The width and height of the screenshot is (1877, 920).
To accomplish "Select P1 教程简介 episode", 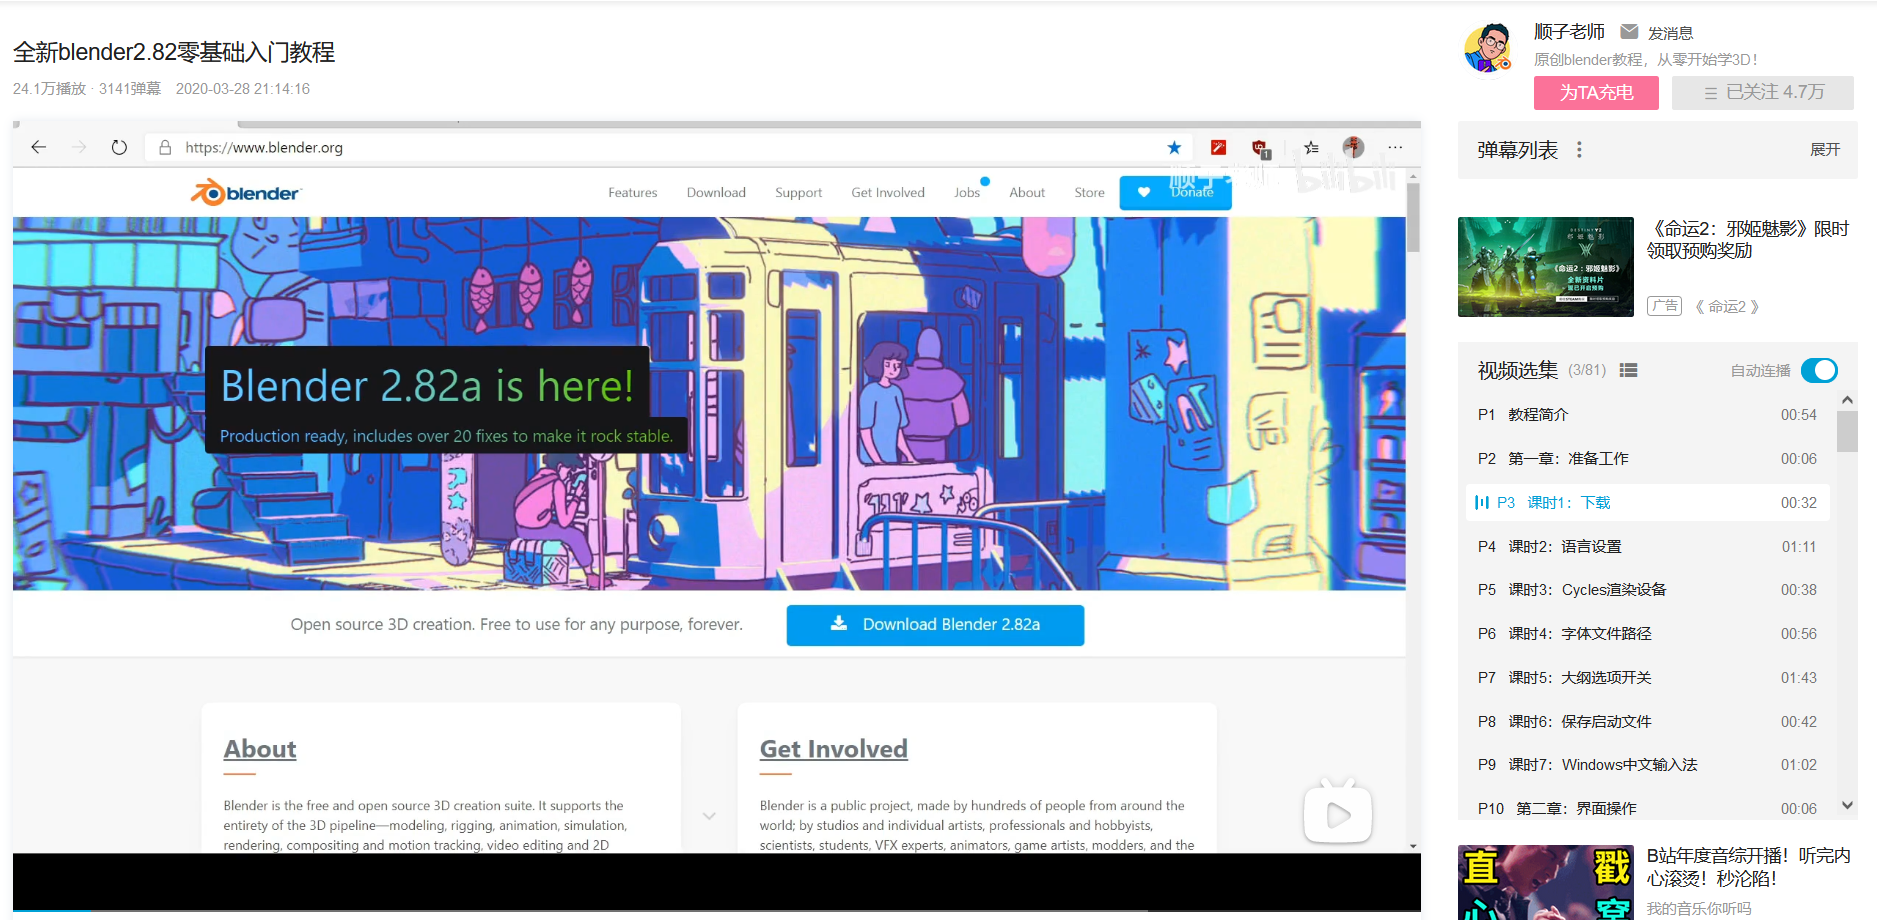I will (x=1647, y=415).
